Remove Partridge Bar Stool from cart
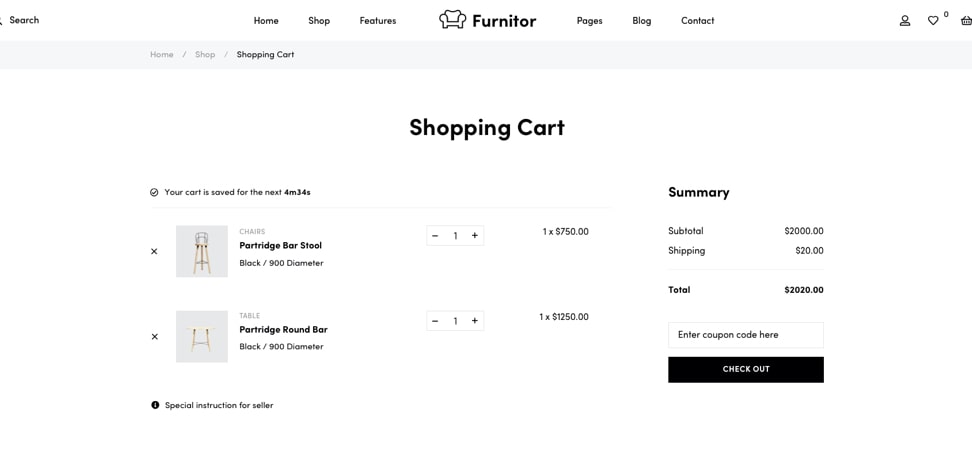This screenshot has width=972, height=474. click(154, 251)
